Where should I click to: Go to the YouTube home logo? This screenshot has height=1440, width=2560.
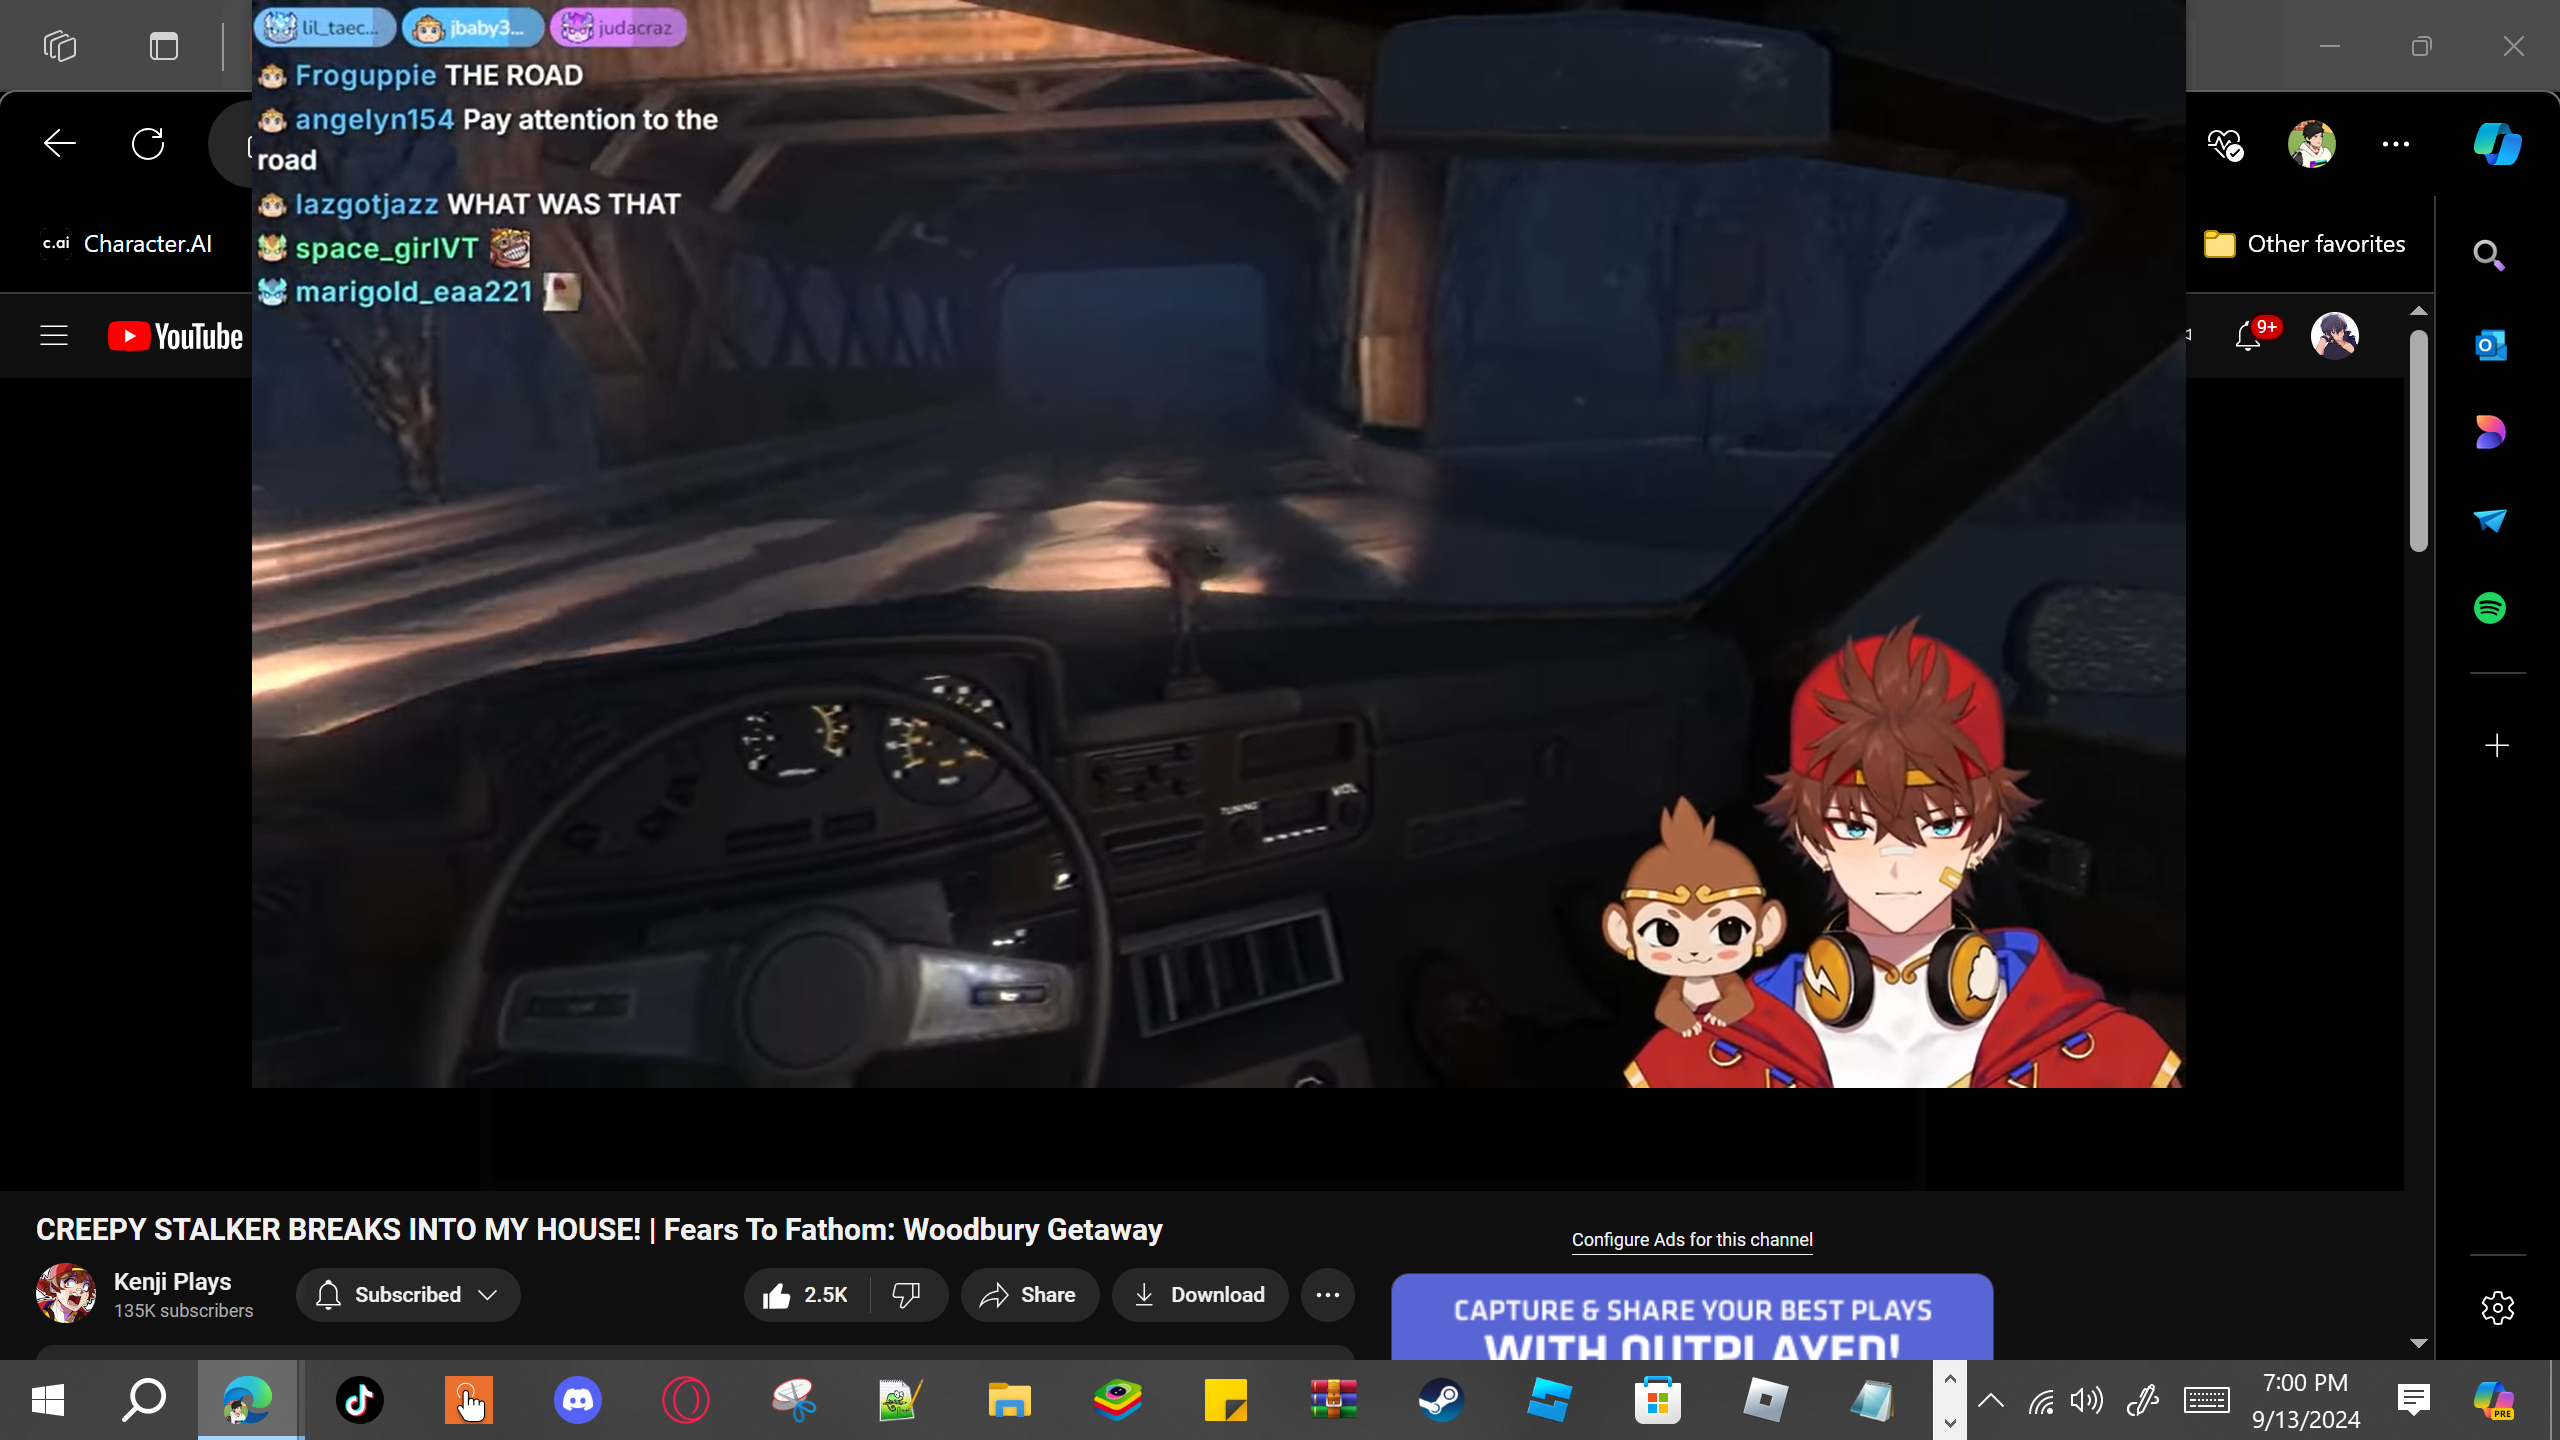[x=176, y=336]
